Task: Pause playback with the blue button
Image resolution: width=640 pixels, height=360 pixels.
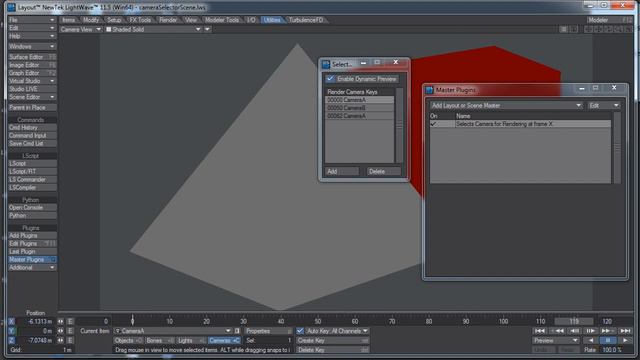Action: pyautogui.click(x=608, y=340)
